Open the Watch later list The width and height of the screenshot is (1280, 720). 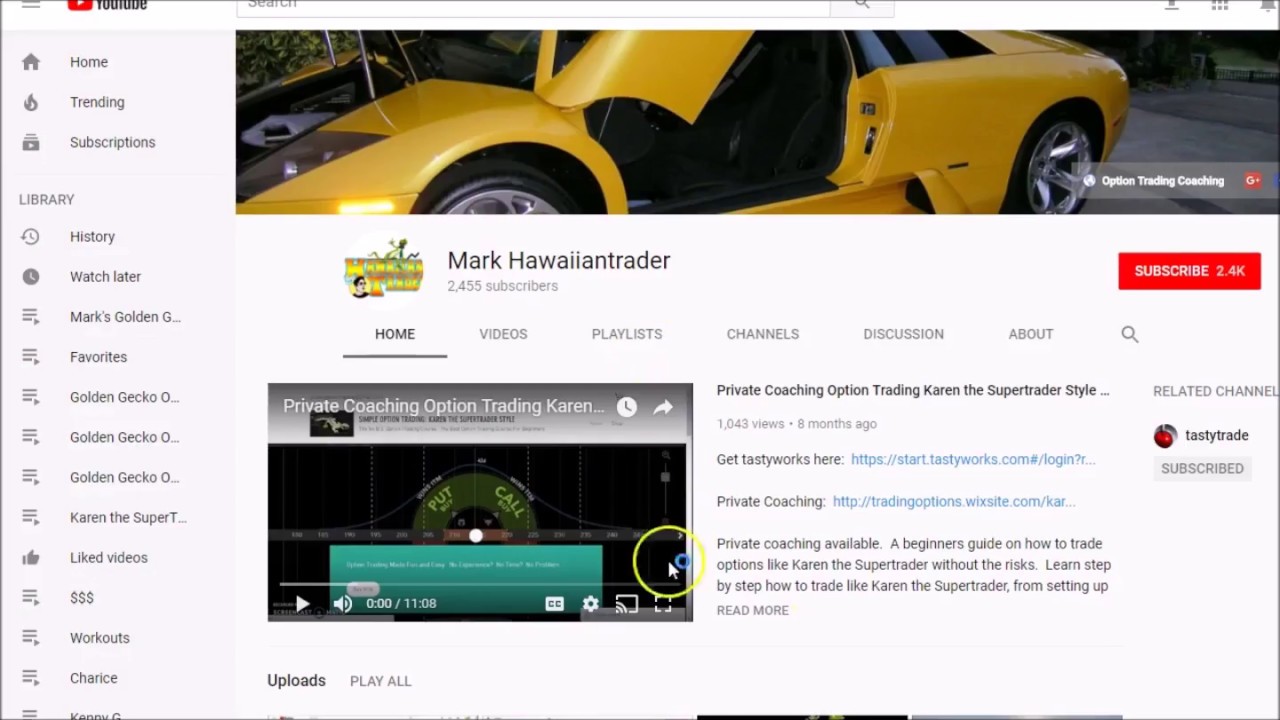pos(105,277)
